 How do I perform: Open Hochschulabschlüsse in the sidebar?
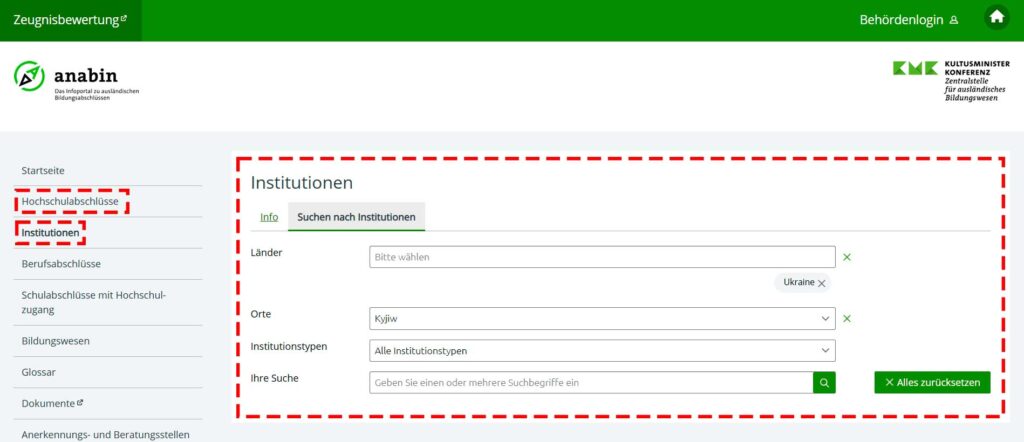[70, 202]
